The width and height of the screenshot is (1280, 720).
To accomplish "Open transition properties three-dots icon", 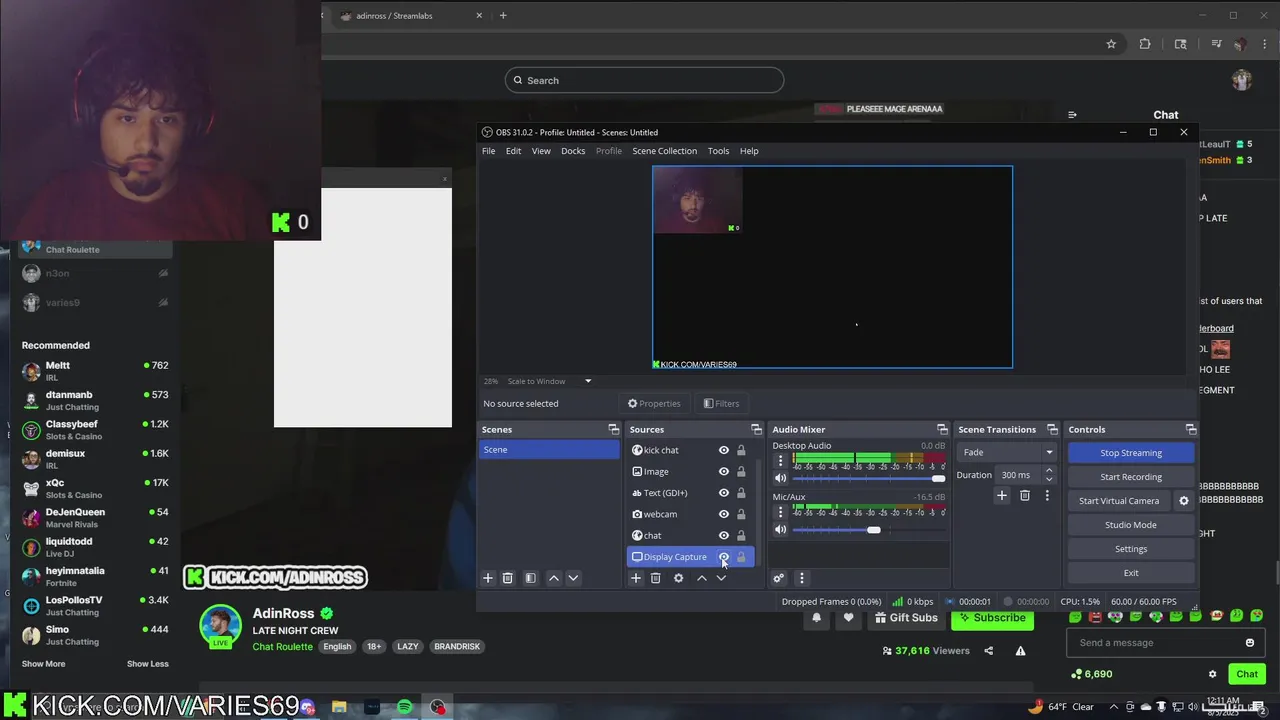I will point(1047,495).
